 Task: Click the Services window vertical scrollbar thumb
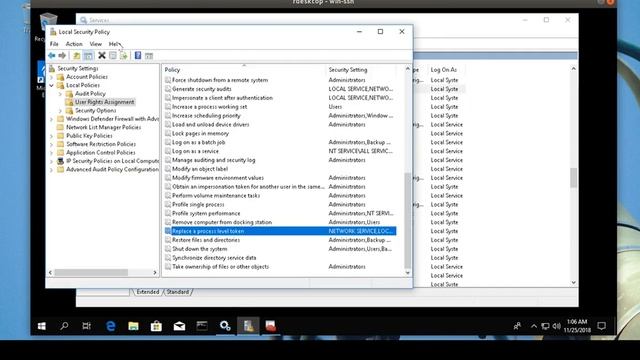click(573, 178)
